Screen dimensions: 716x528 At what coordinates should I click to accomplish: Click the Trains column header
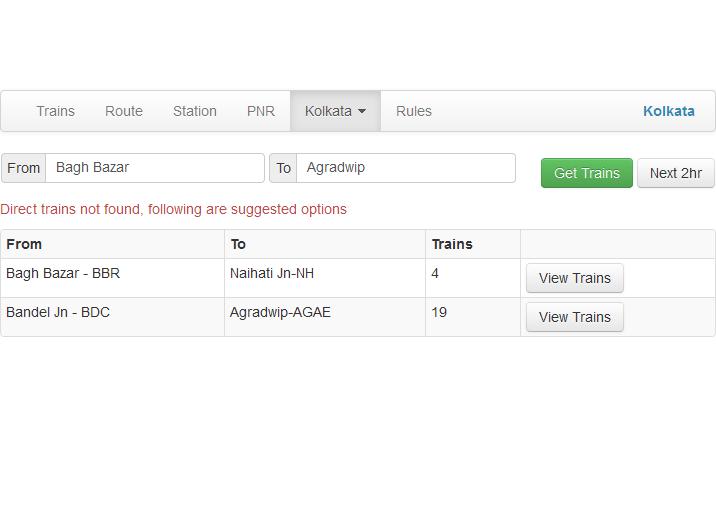(x=452, y=244)
